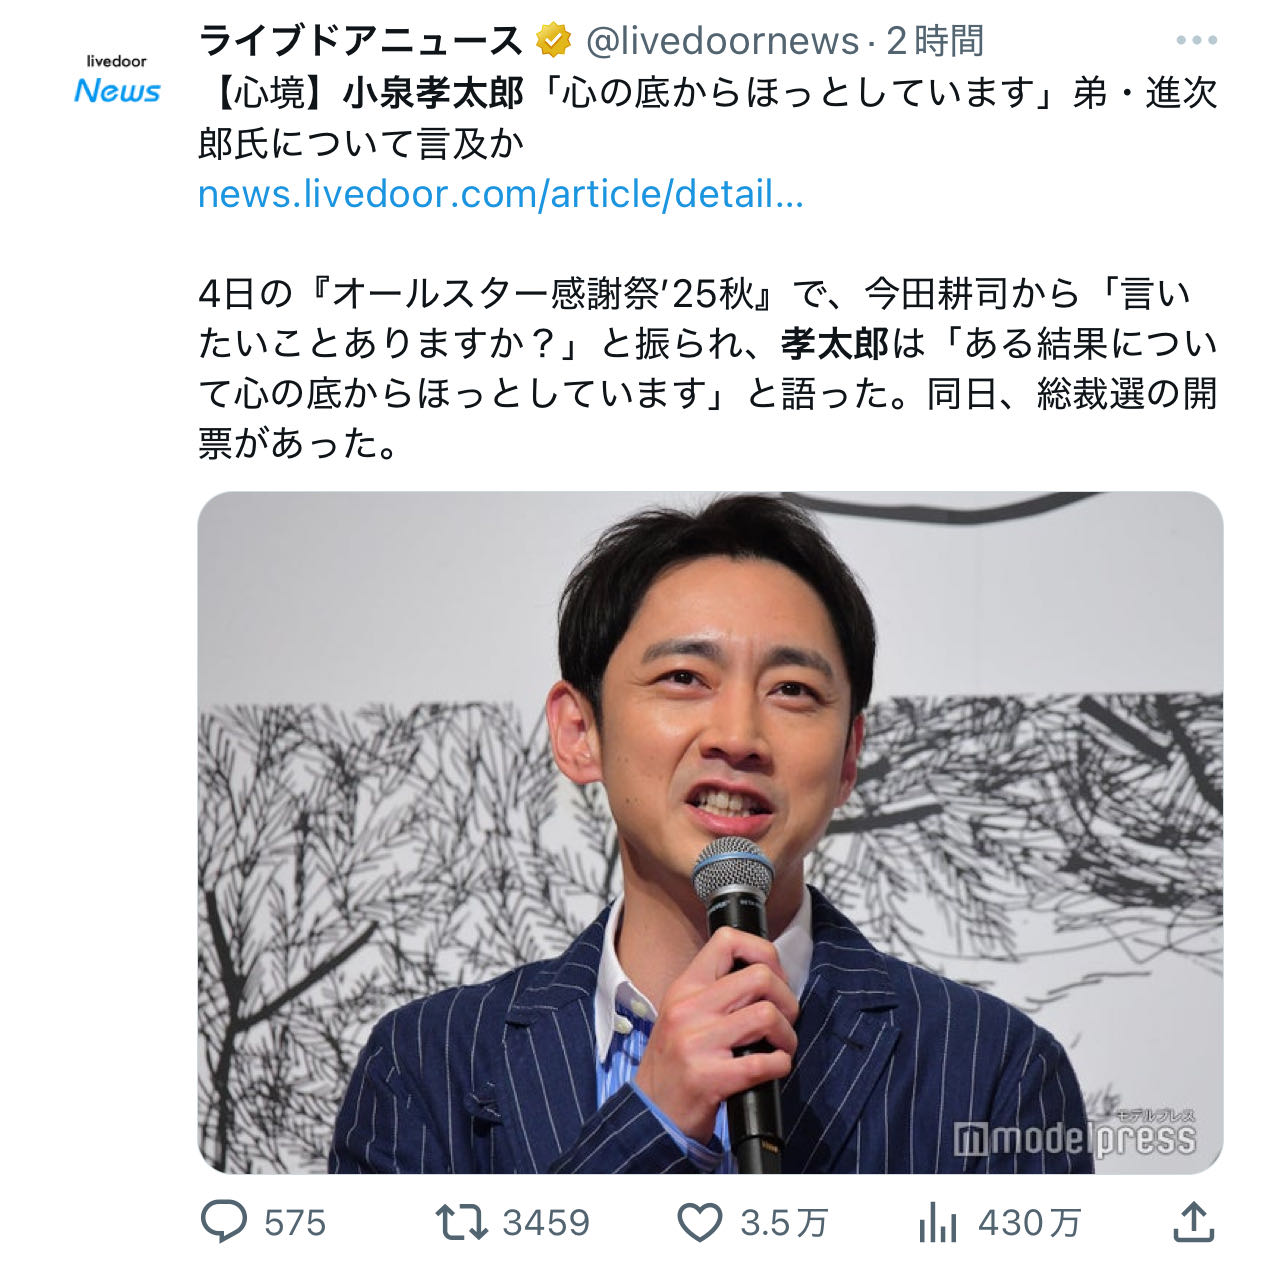Enlarge the photo of the man with the microphone

pyautogui.click(x=710, y=832)
